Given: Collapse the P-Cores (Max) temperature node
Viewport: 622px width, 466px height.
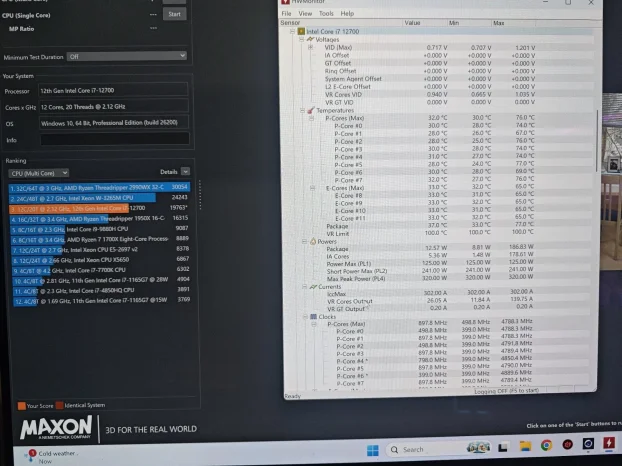Looking at the screenshot, I should coord(311,118).
